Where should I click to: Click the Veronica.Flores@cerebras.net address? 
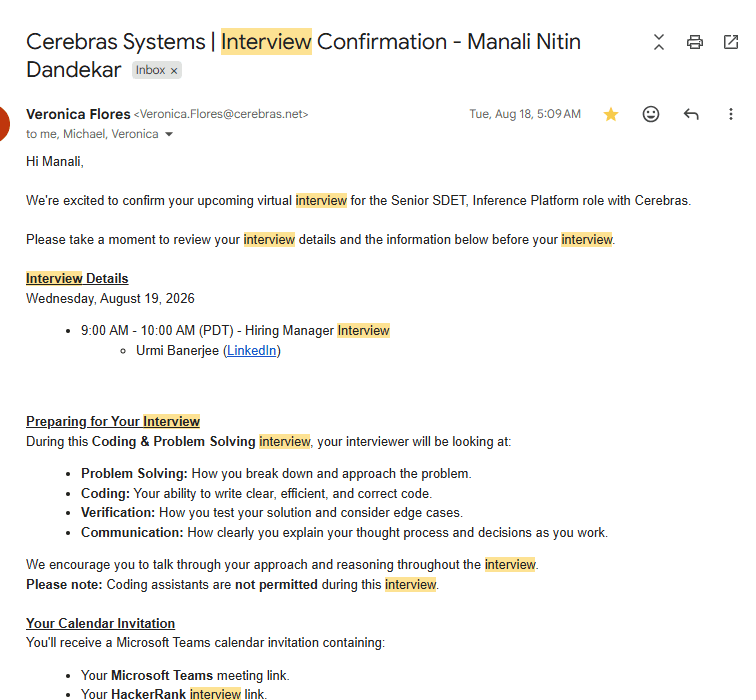pos(221,114)
